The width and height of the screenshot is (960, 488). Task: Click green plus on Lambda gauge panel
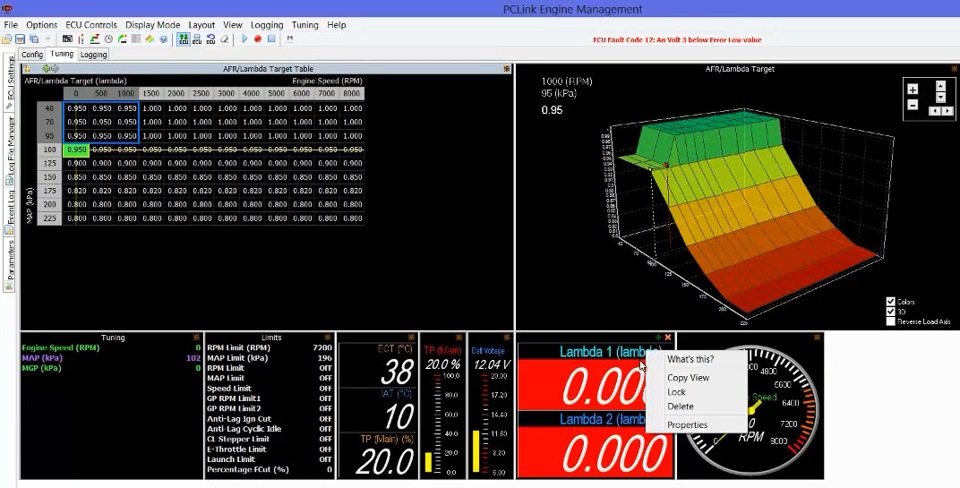[x=658, y=337]
